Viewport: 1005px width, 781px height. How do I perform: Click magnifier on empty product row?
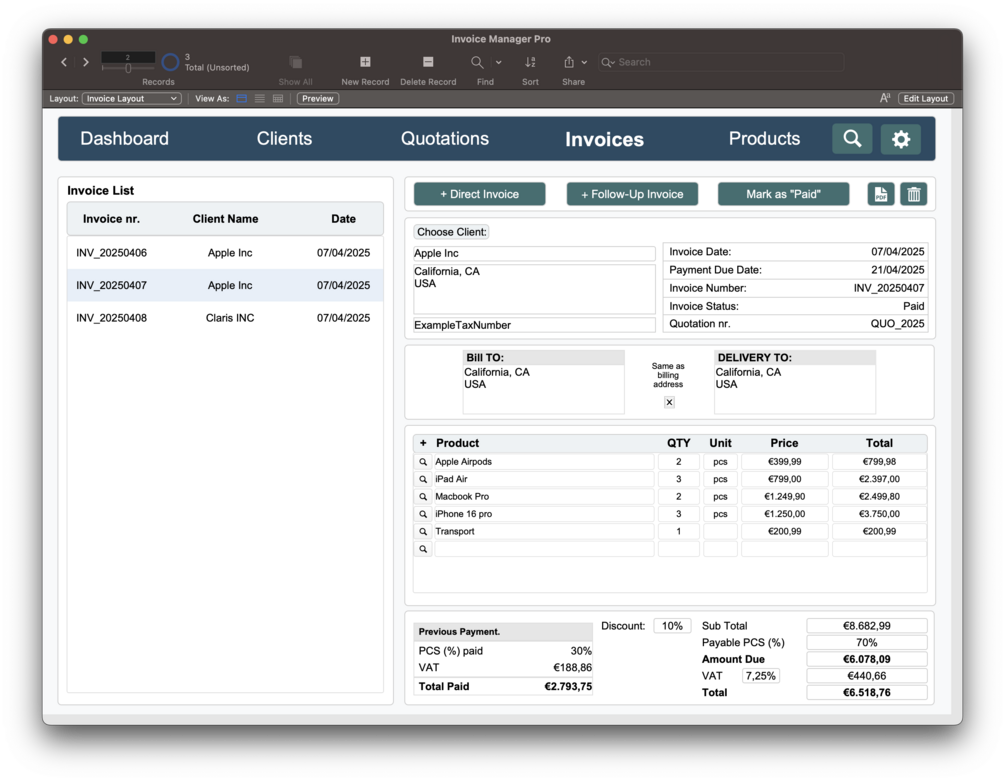click(x=423, y=549)
